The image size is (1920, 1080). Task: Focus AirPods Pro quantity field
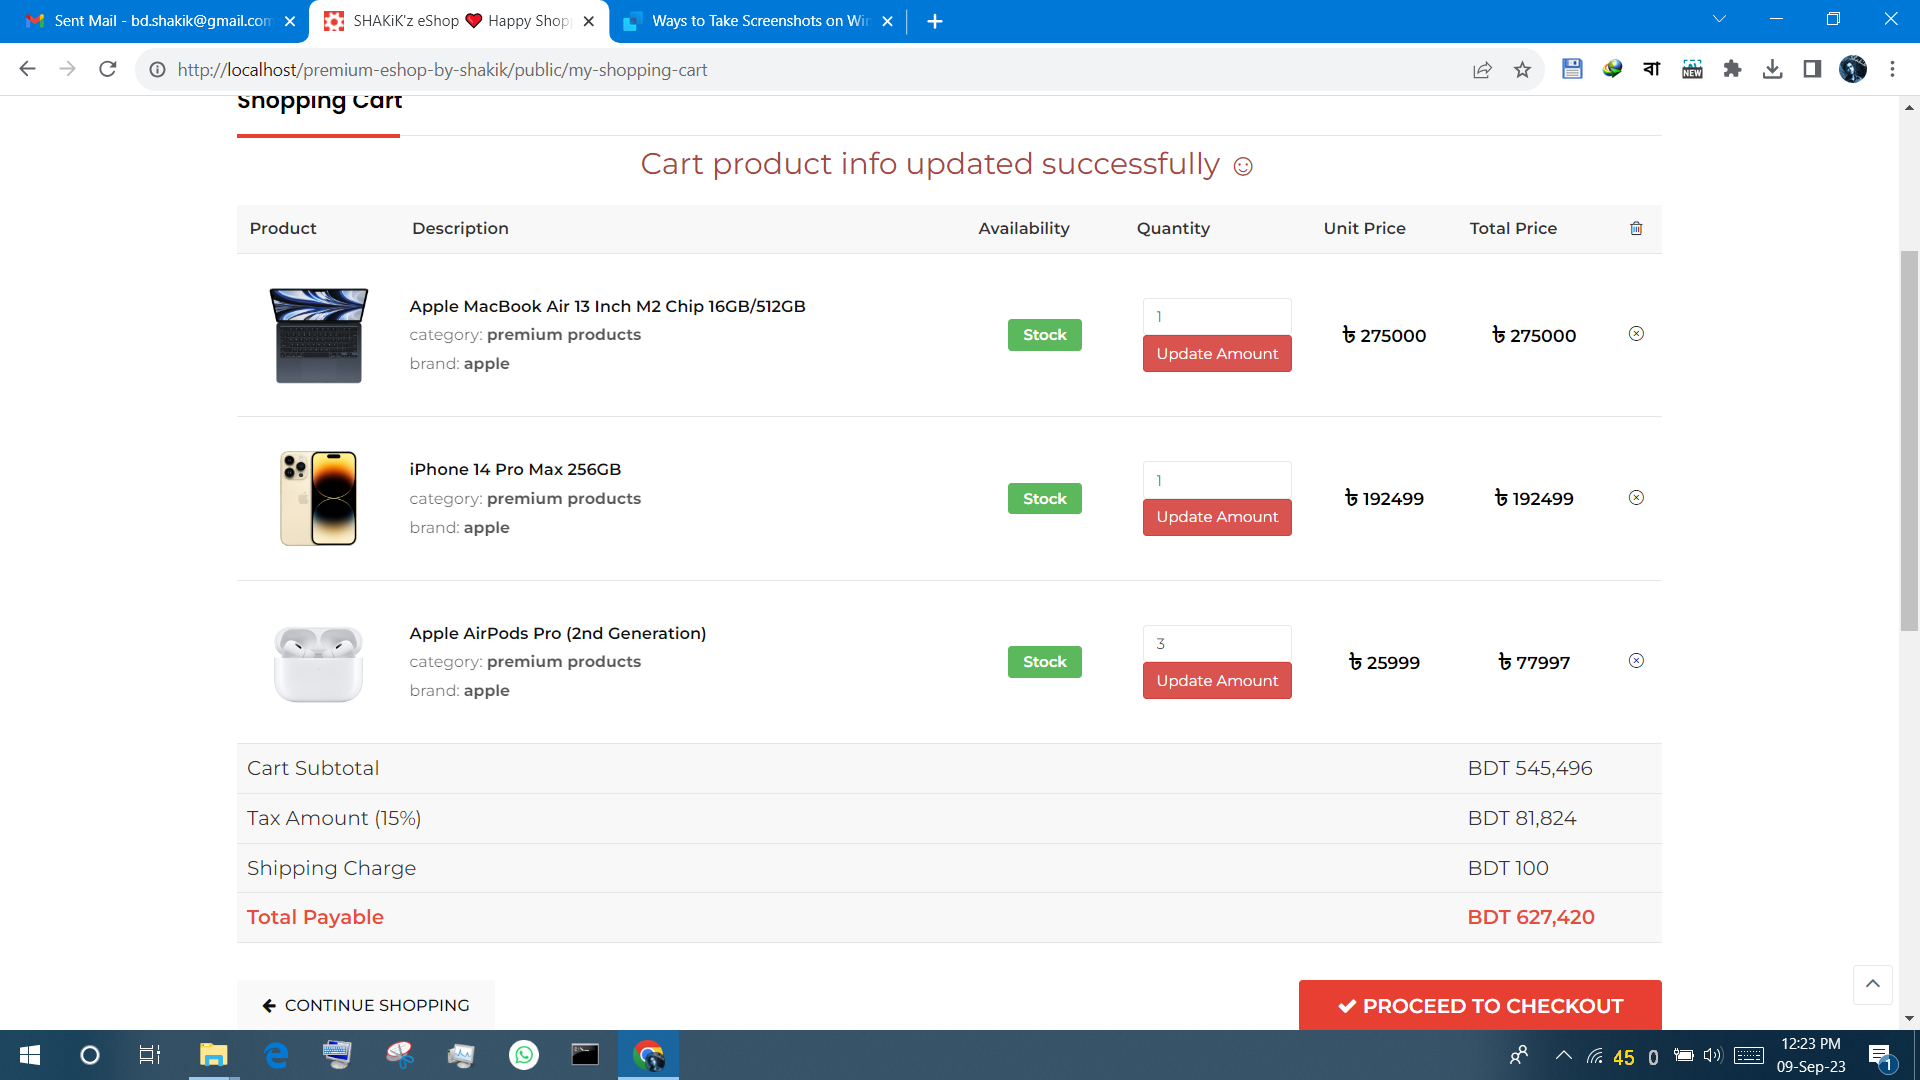(1217, 644)
